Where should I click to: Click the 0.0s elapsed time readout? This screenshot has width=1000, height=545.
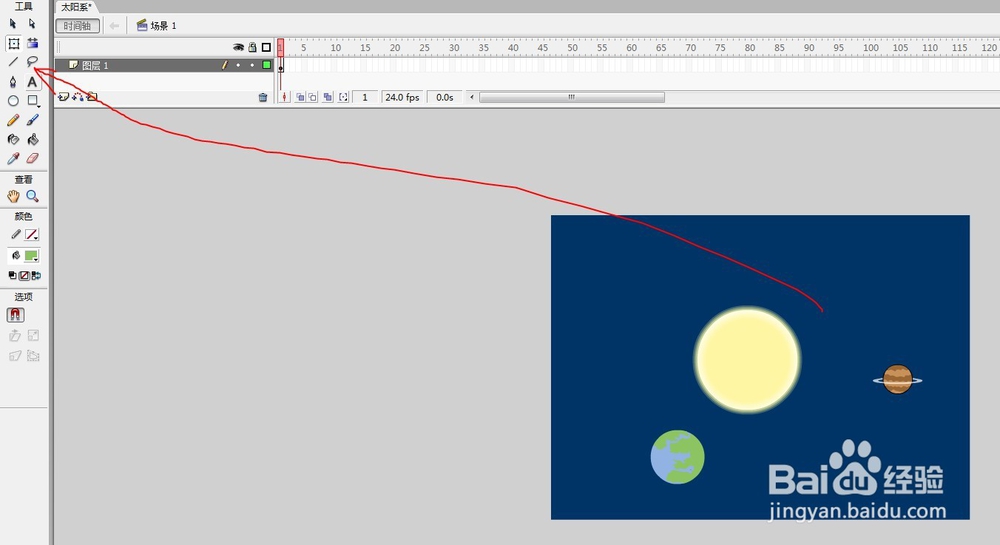point(445,97)
